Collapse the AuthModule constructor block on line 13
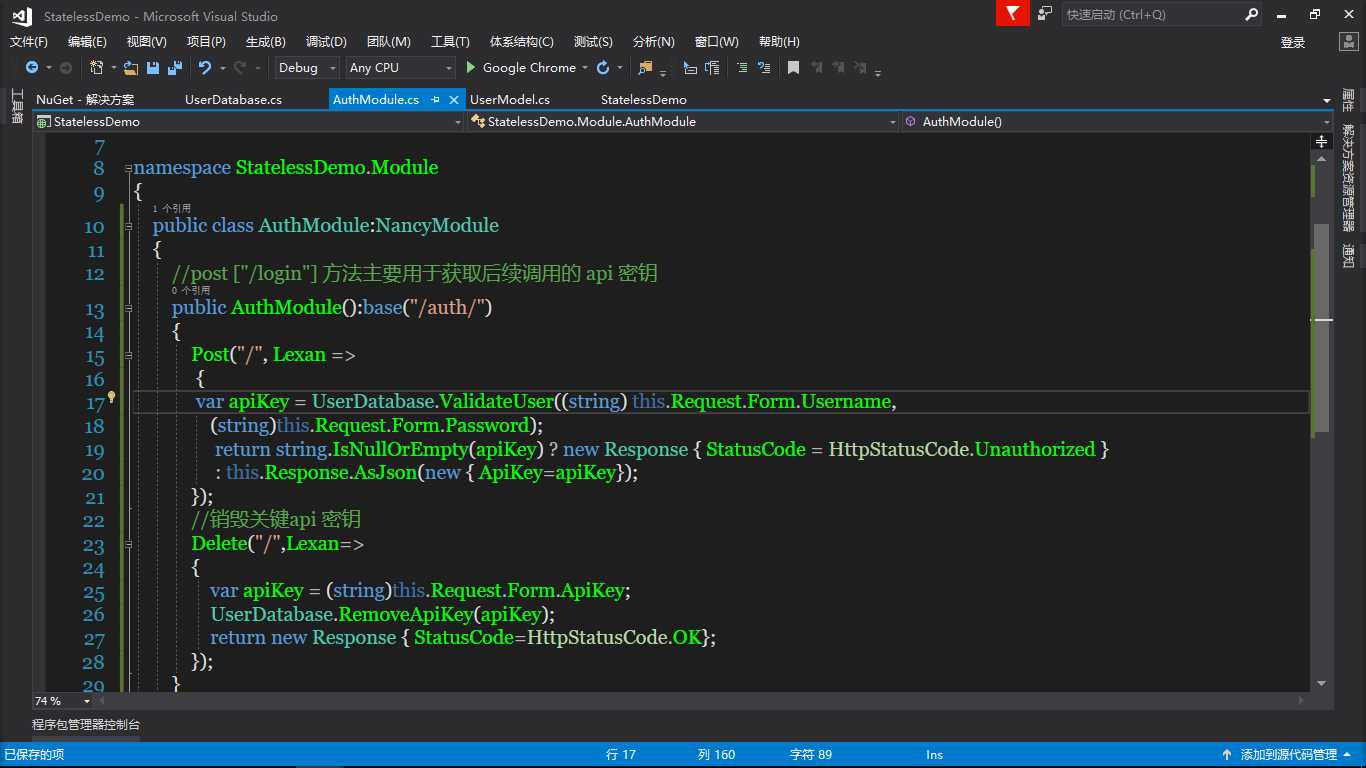The height and width of the screenshot is (768, 1366). pos(128,308)
